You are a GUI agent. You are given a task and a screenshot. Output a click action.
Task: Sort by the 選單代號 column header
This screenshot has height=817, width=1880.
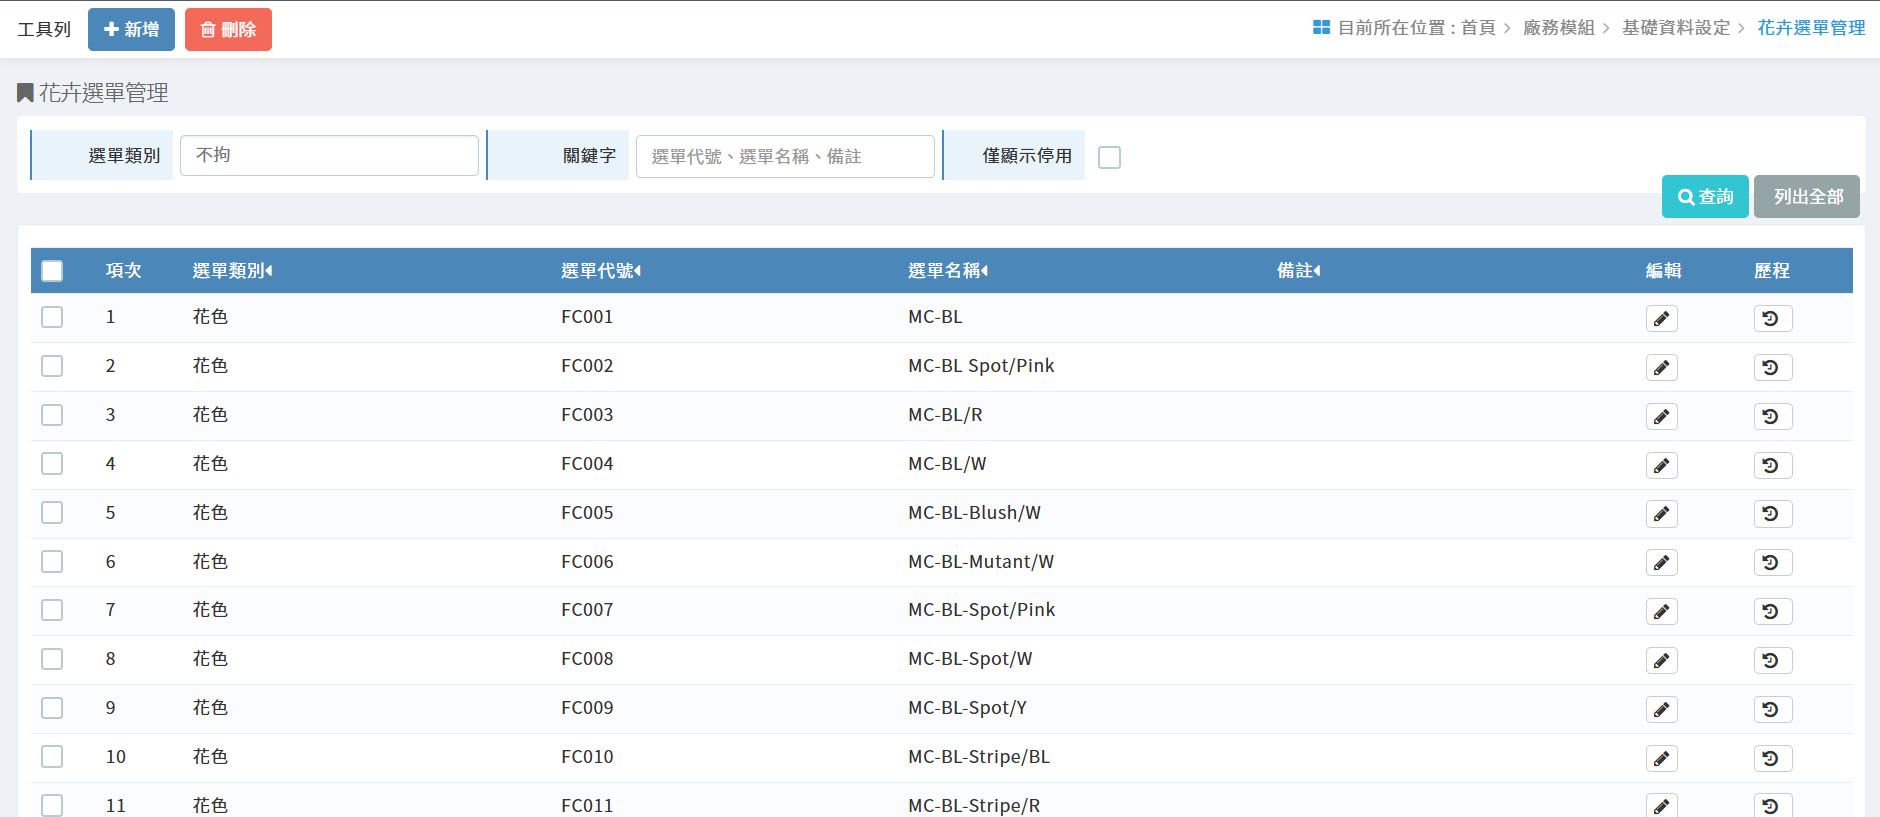[x=600, y=271]
